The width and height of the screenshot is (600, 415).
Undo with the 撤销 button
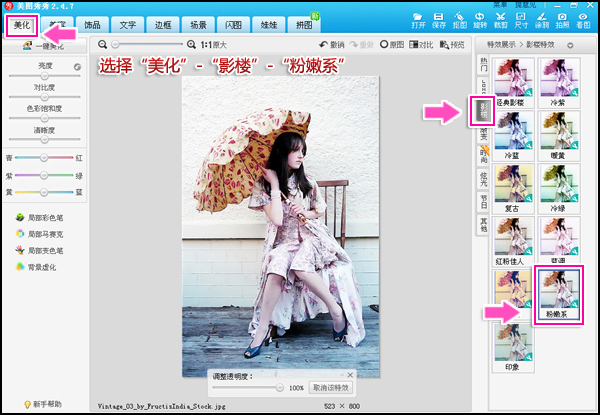(x=331, y=45)
